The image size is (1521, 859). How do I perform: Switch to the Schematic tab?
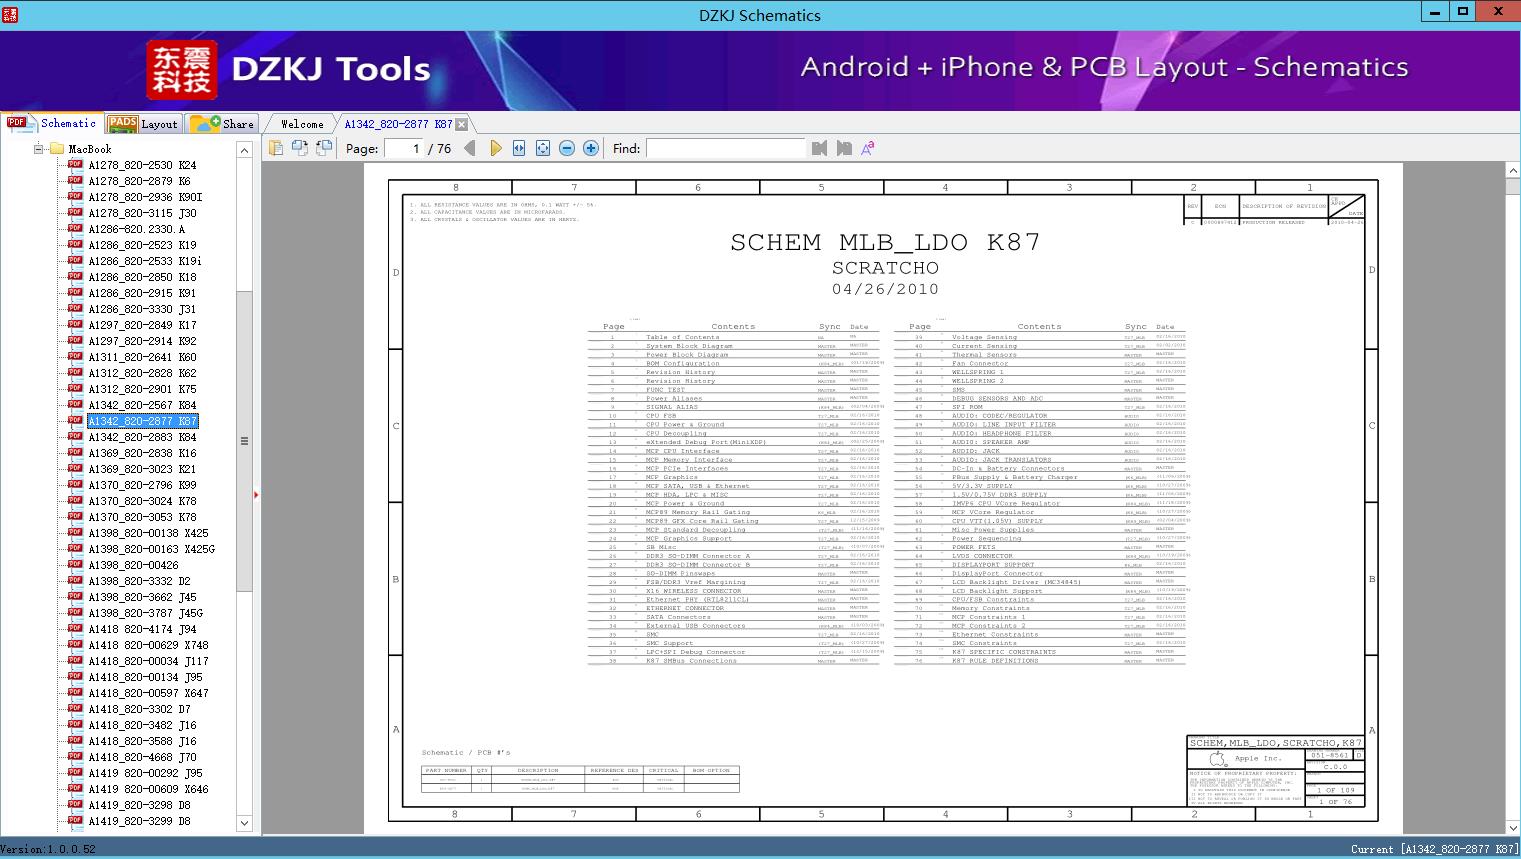point(52,123)
